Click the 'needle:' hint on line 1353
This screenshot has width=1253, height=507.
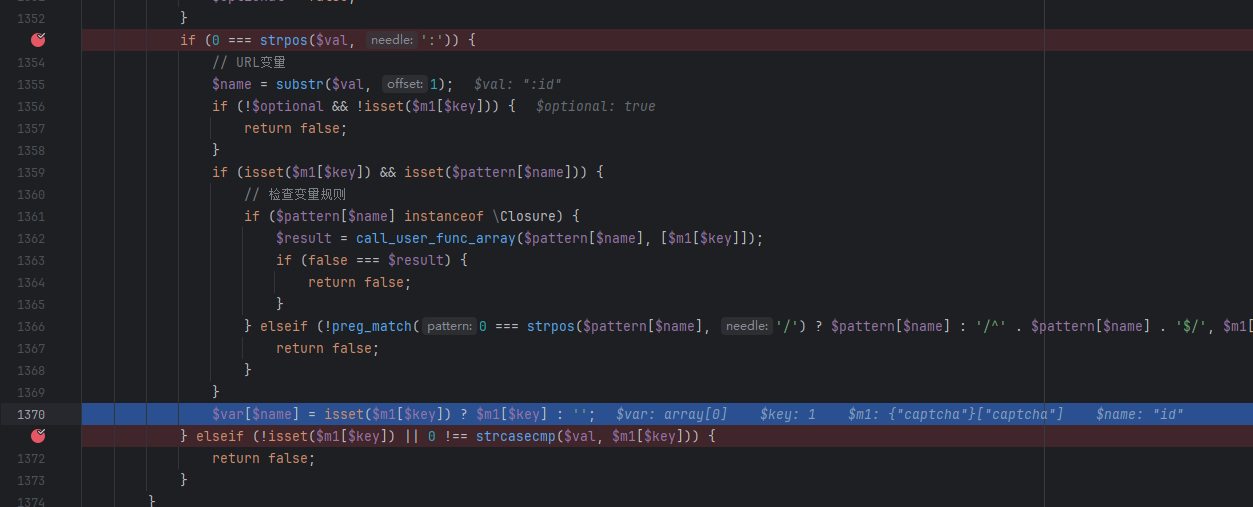[x=391, y=40]
